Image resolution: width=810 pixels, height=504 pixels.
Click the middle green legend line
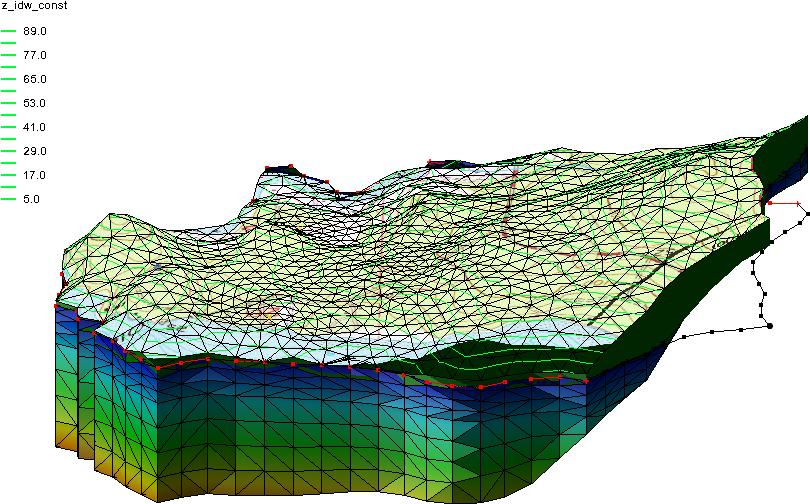[x=9, y=115]
